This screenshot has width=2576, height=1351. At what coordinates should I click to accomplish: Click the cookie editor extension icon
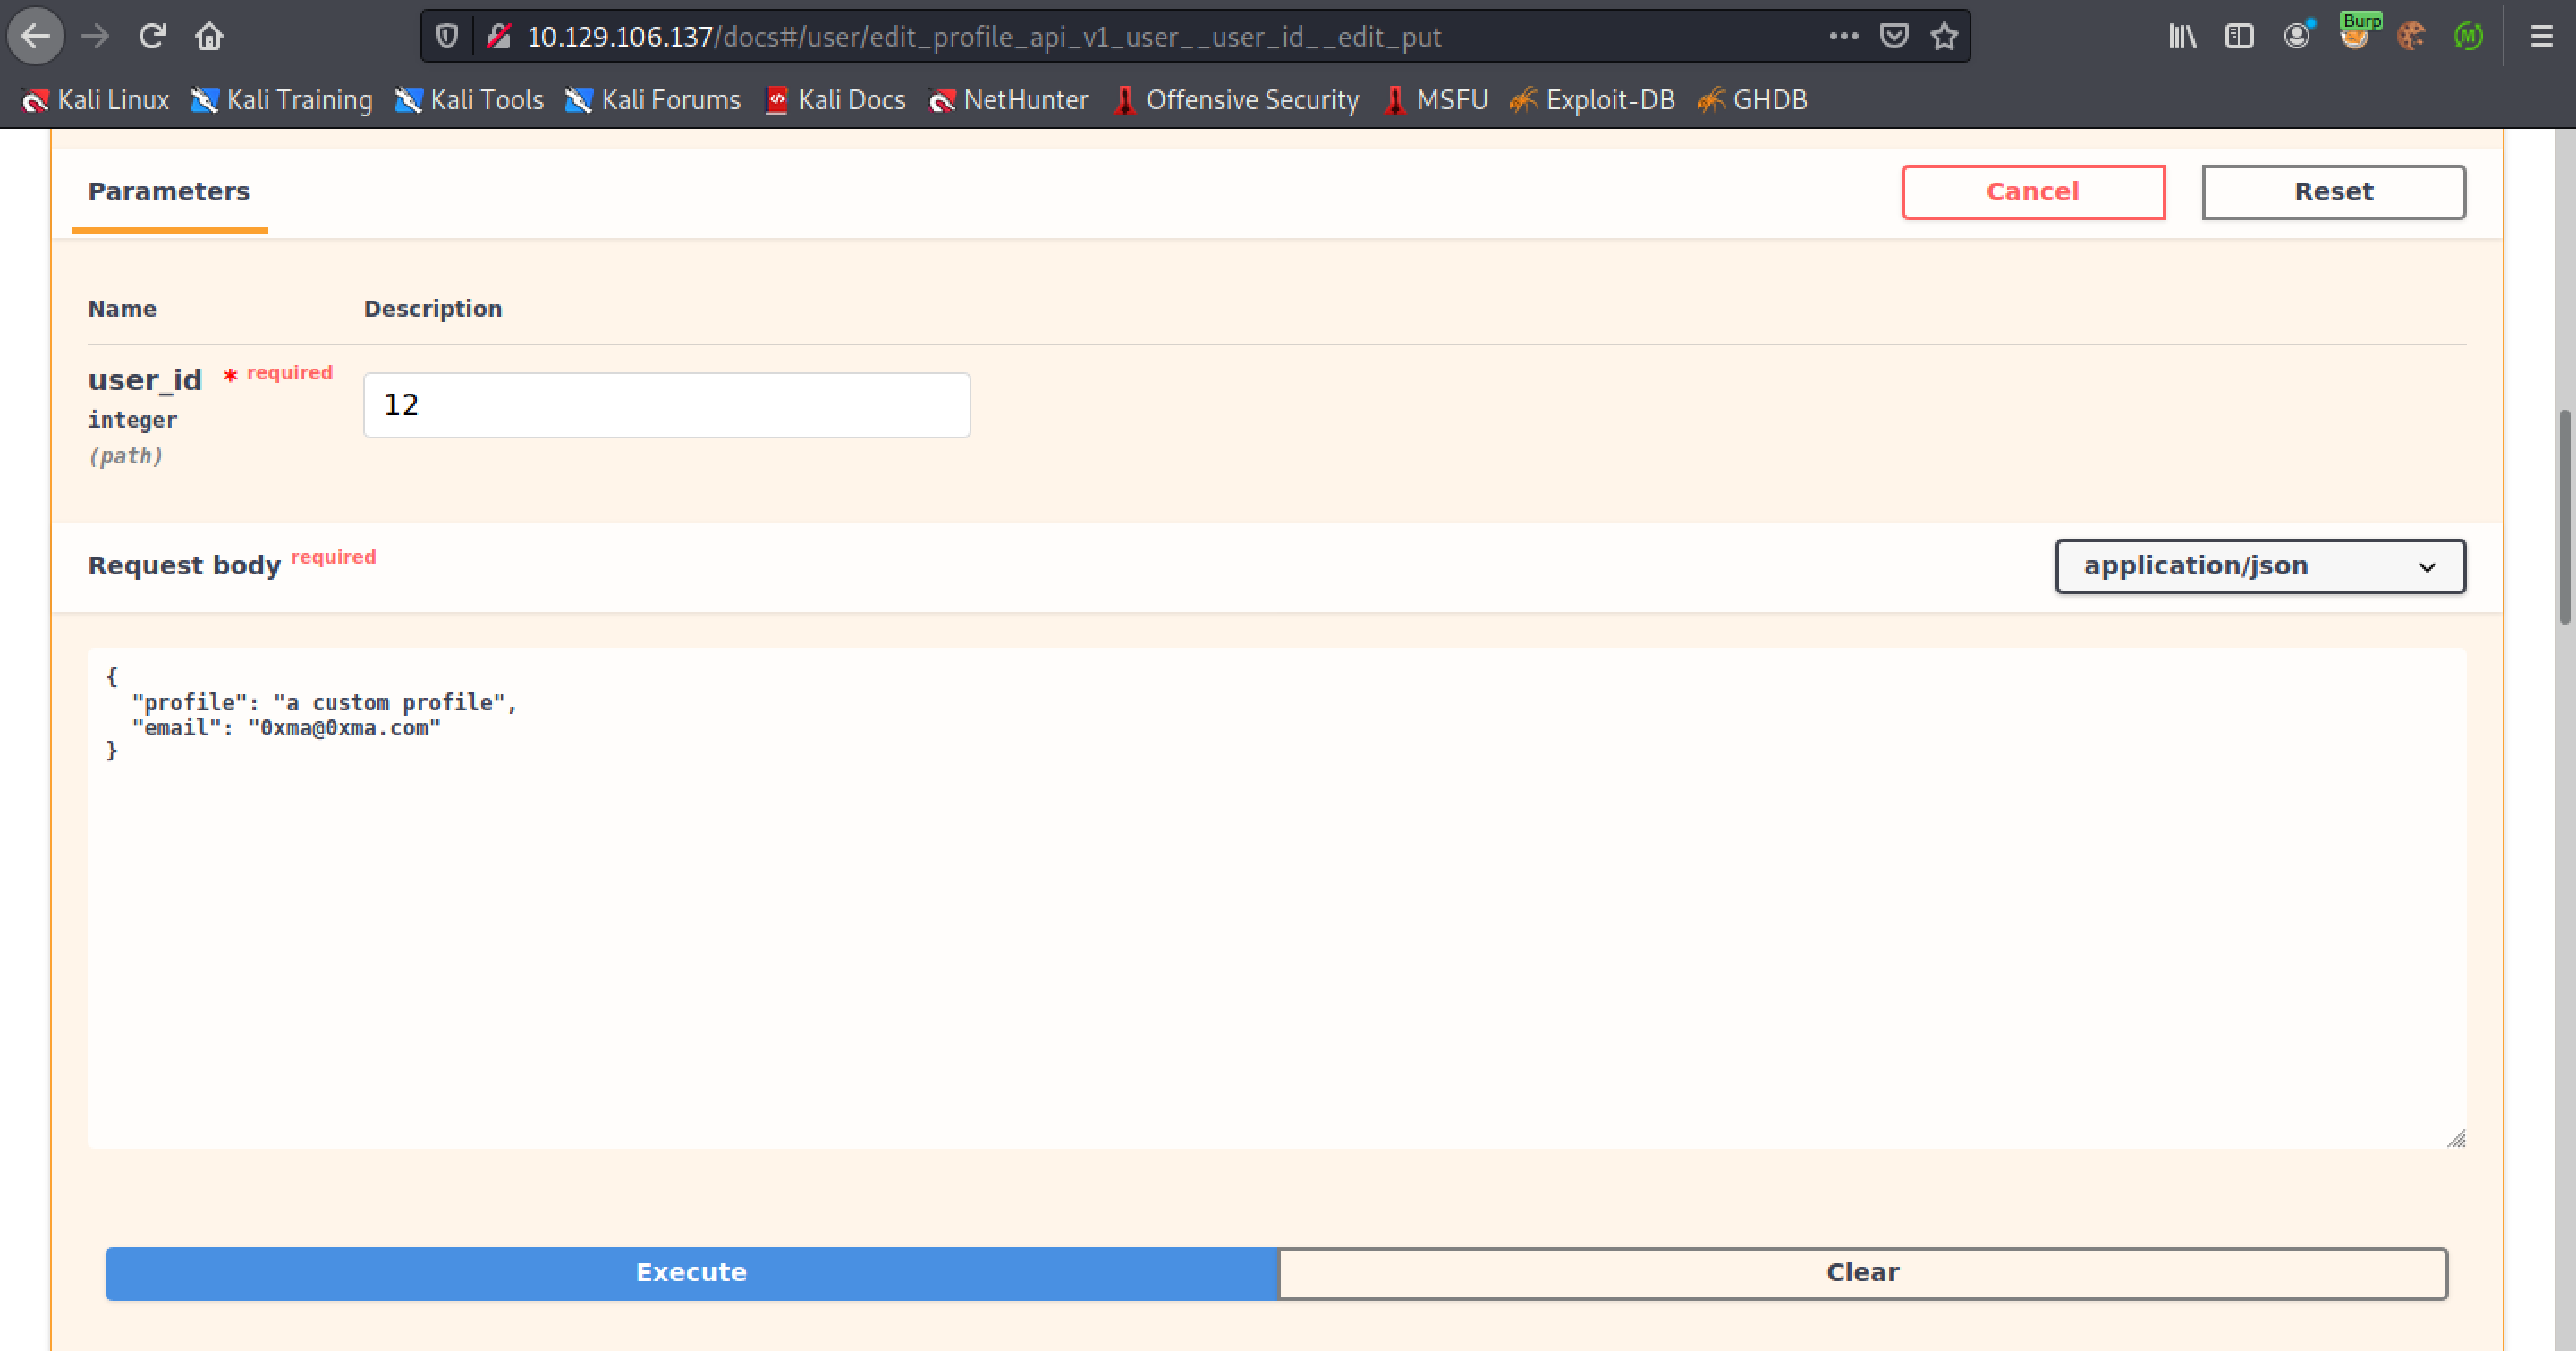click(x=2411, y=37)
